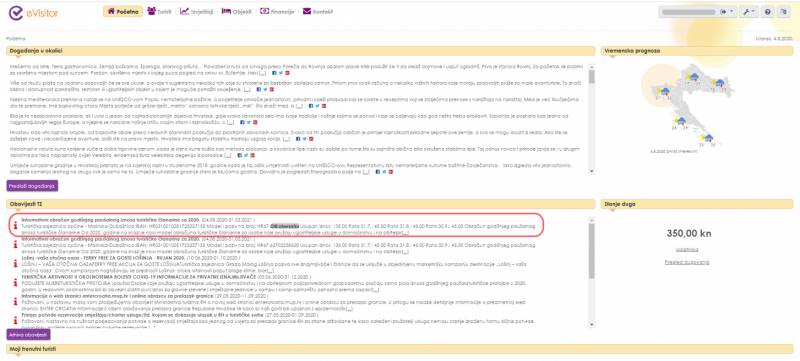
Task: Click info icon beside Primjer potvrde rezervacije notice
Action: [x=15, y=320]
